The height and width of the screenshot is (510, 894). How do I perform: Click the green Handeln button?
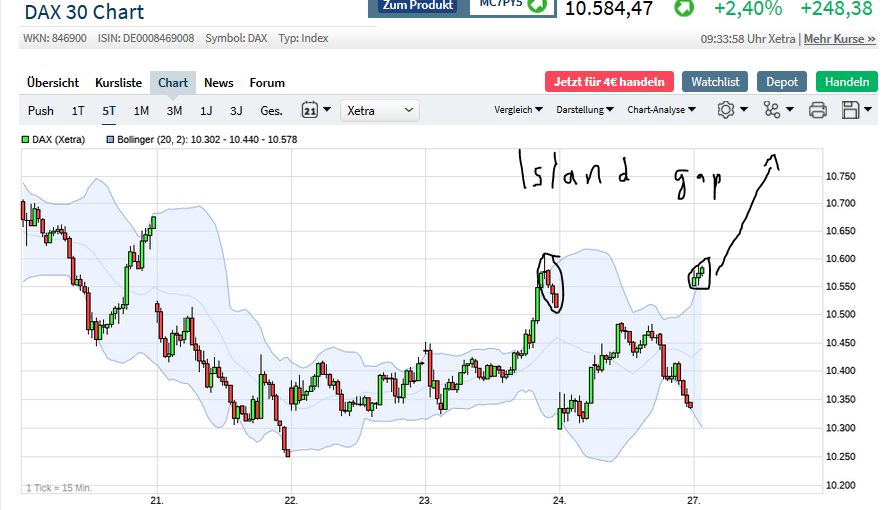click(847, 82)
